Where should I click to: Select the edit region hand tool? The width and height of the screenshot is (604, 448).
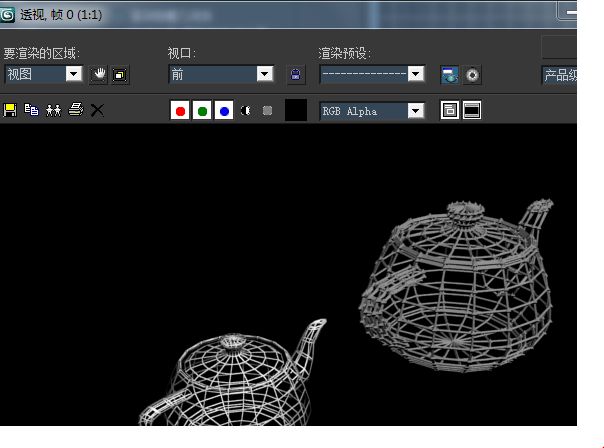click(99, 74)
